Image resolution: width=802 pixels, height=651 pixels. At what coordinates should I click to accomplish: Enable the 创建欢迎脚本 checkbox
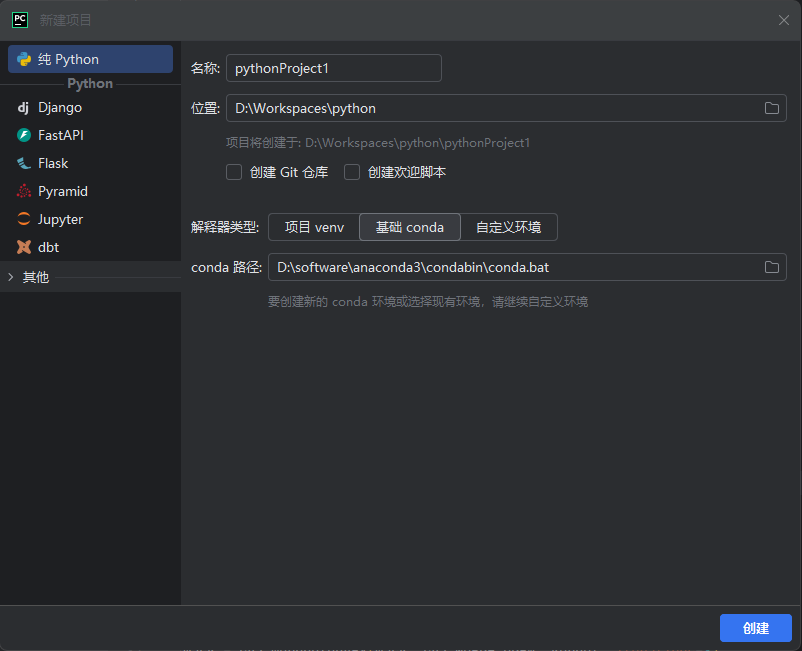[x=352, y=172]
